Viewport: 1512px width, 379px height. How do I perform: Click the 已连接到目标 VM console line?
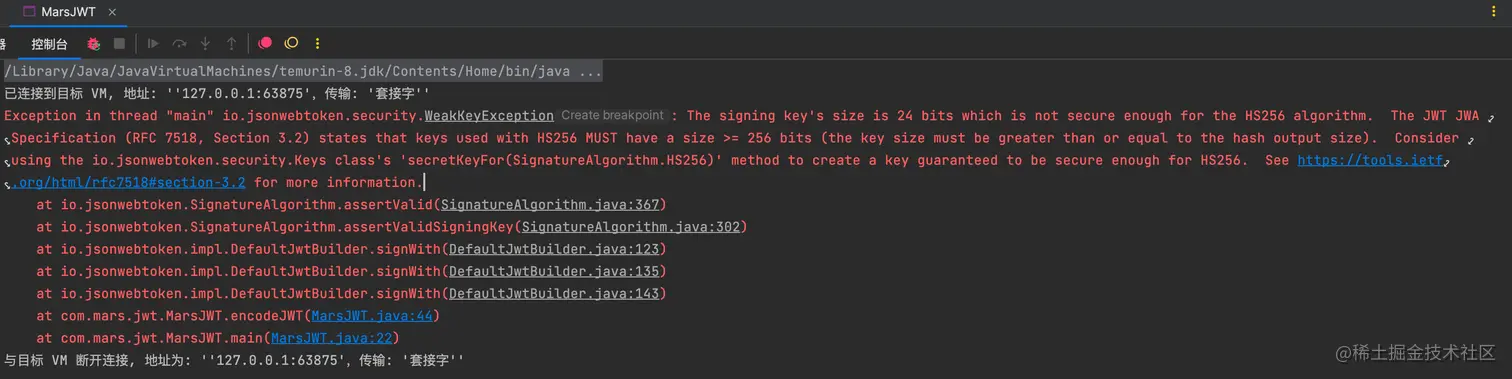(x=217, y=94)
